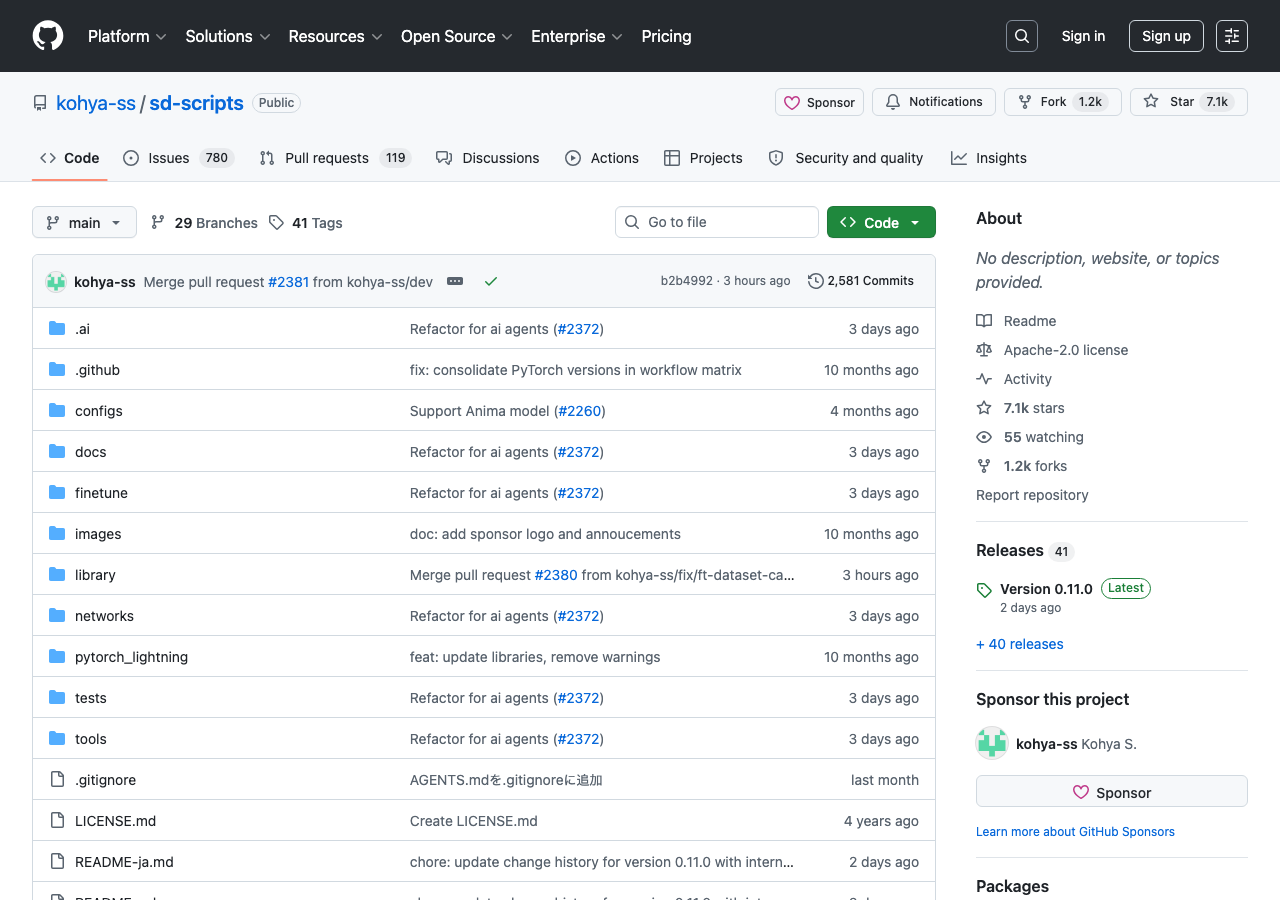
Task: Switch to the Discussions tab
Action: pyautogui.click(x=488, y=158)
